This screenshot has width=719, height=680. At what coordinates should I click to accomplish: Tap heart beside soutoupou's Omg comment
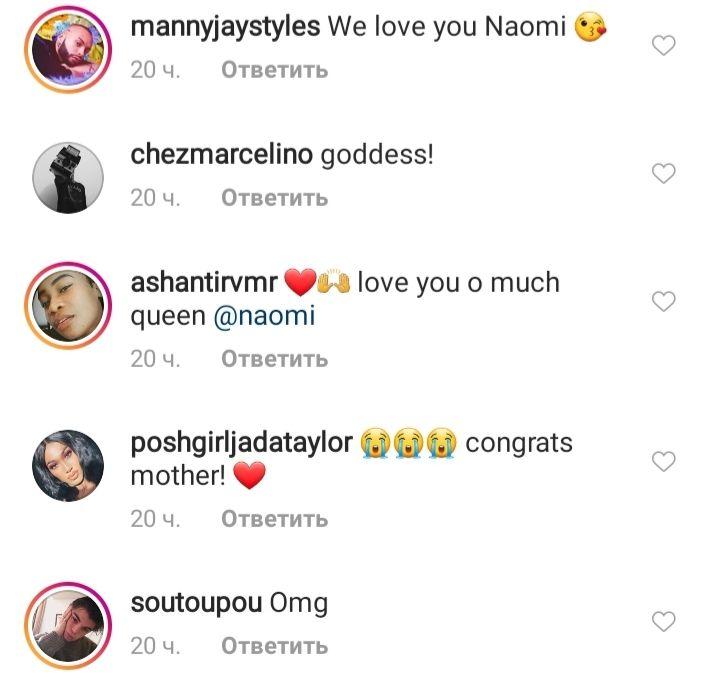(x=664, y=621)
